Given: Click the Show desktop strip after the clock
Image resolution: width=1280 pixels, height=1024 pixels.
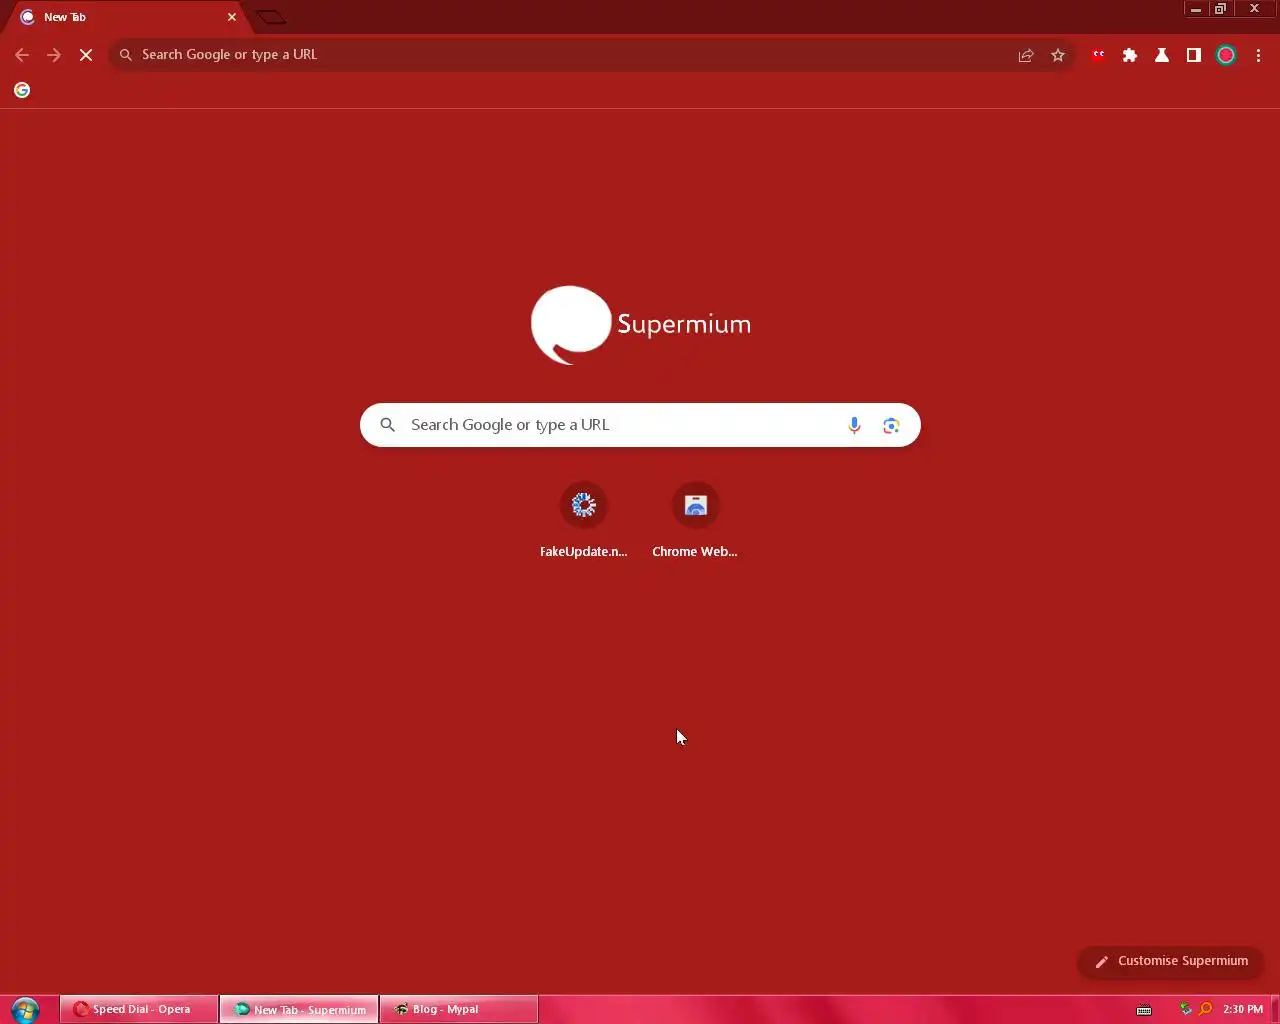Looking at the screenshot, I should pos(1274,1009).
